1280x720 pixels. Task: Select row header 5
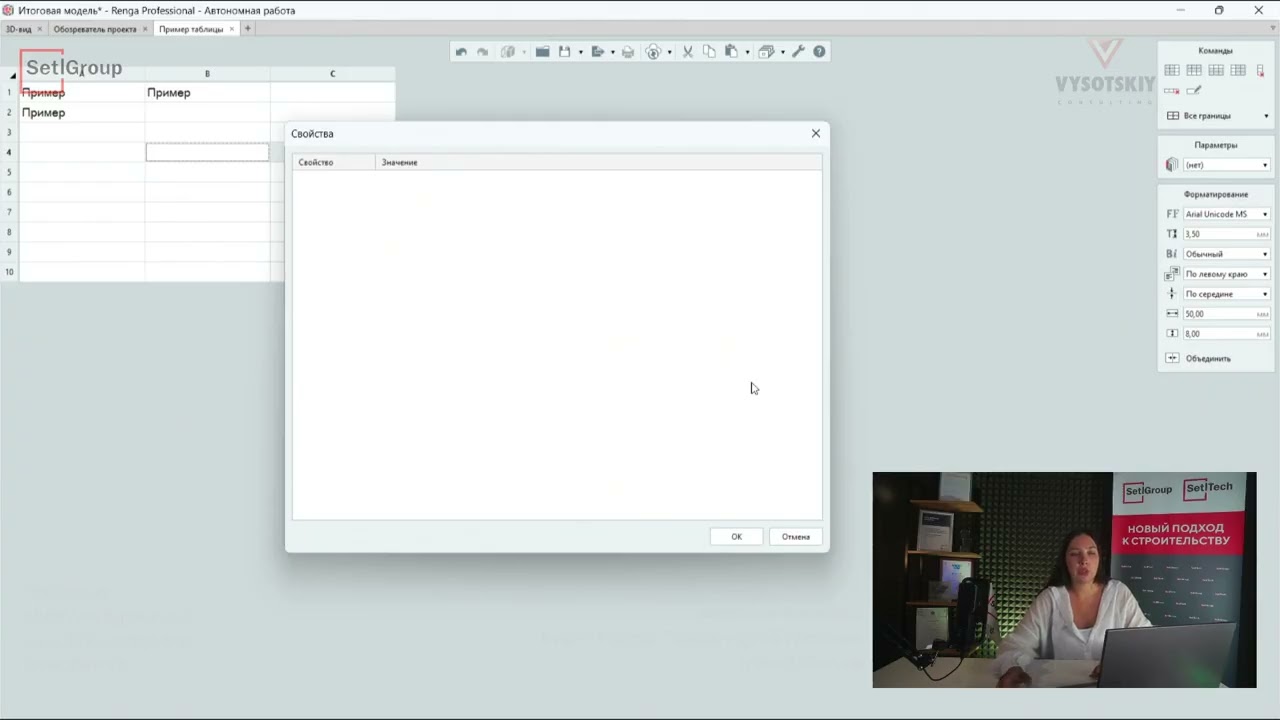point(9,172)
